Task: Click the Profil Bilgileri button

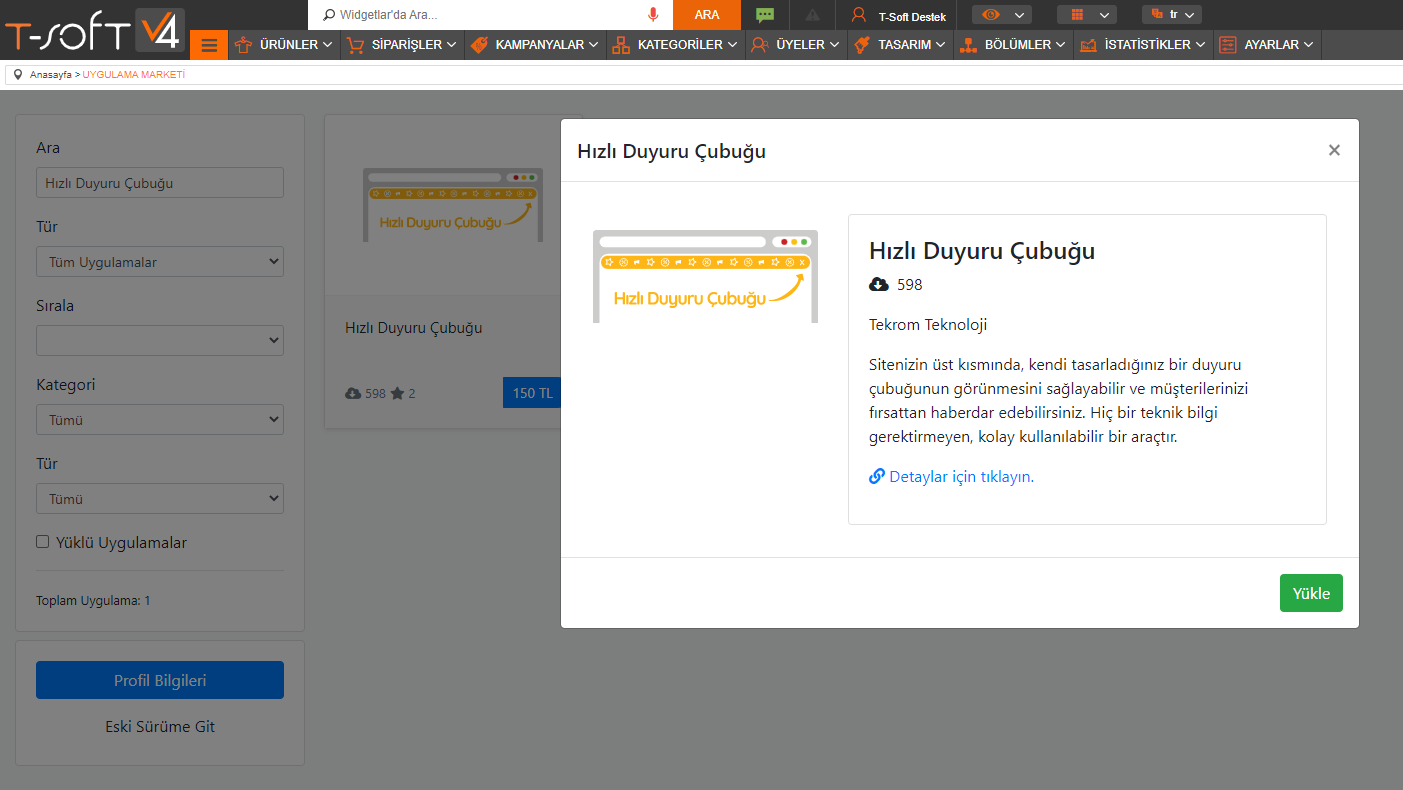Action: click(160, 680)
